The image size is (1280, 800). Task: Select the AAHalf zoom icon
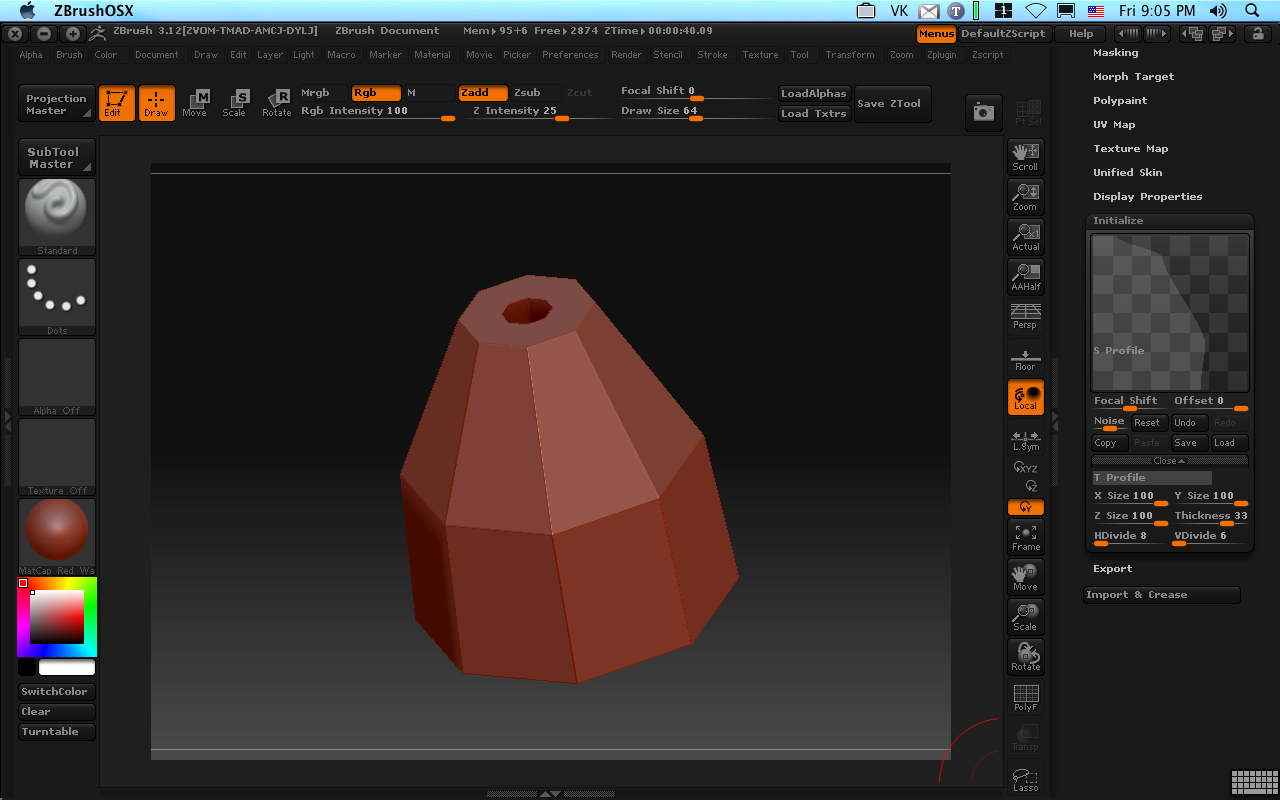[x=1025, y=277]
